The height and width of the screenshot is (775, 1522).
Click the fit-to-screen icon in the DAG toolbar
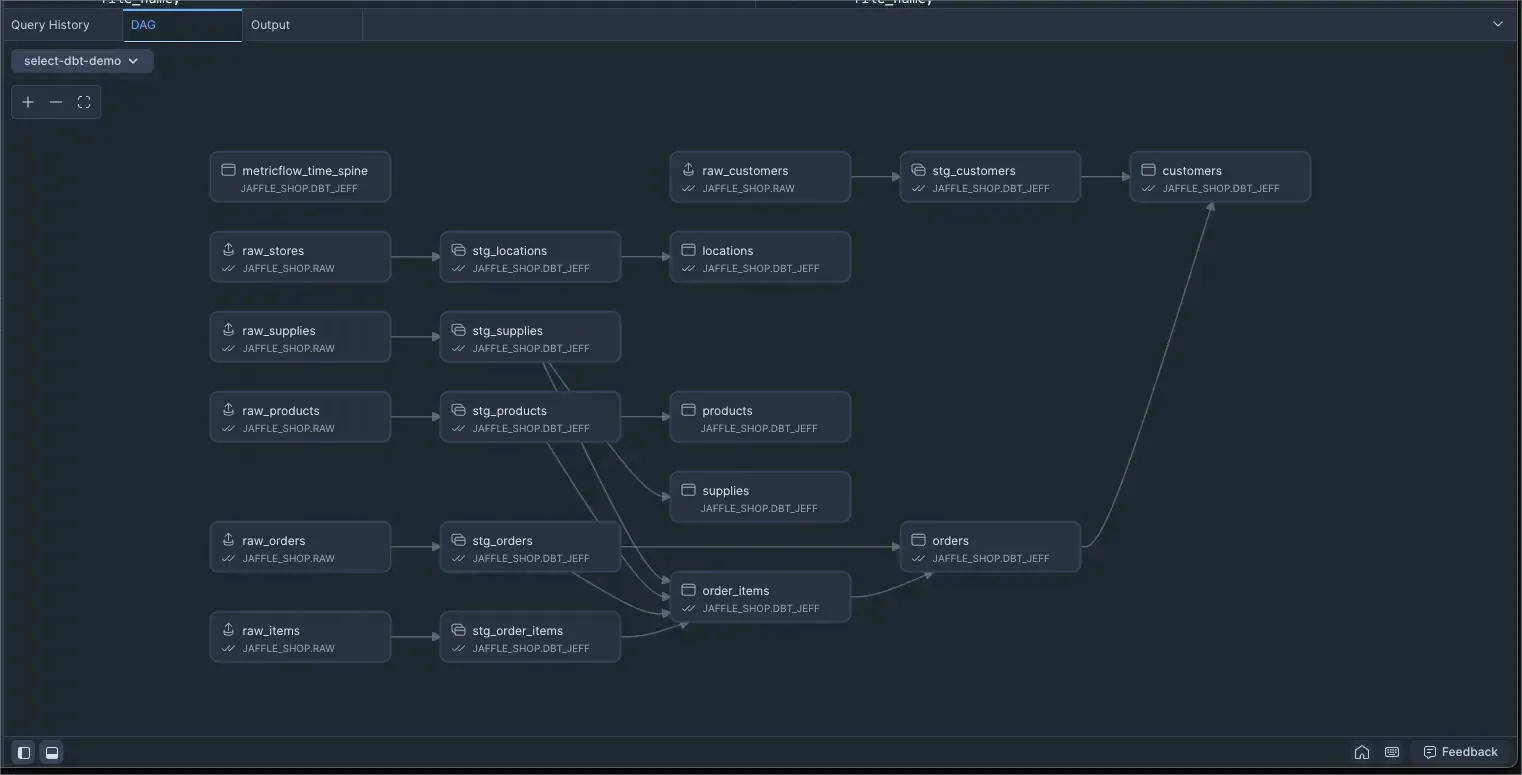tap(84, 101)
